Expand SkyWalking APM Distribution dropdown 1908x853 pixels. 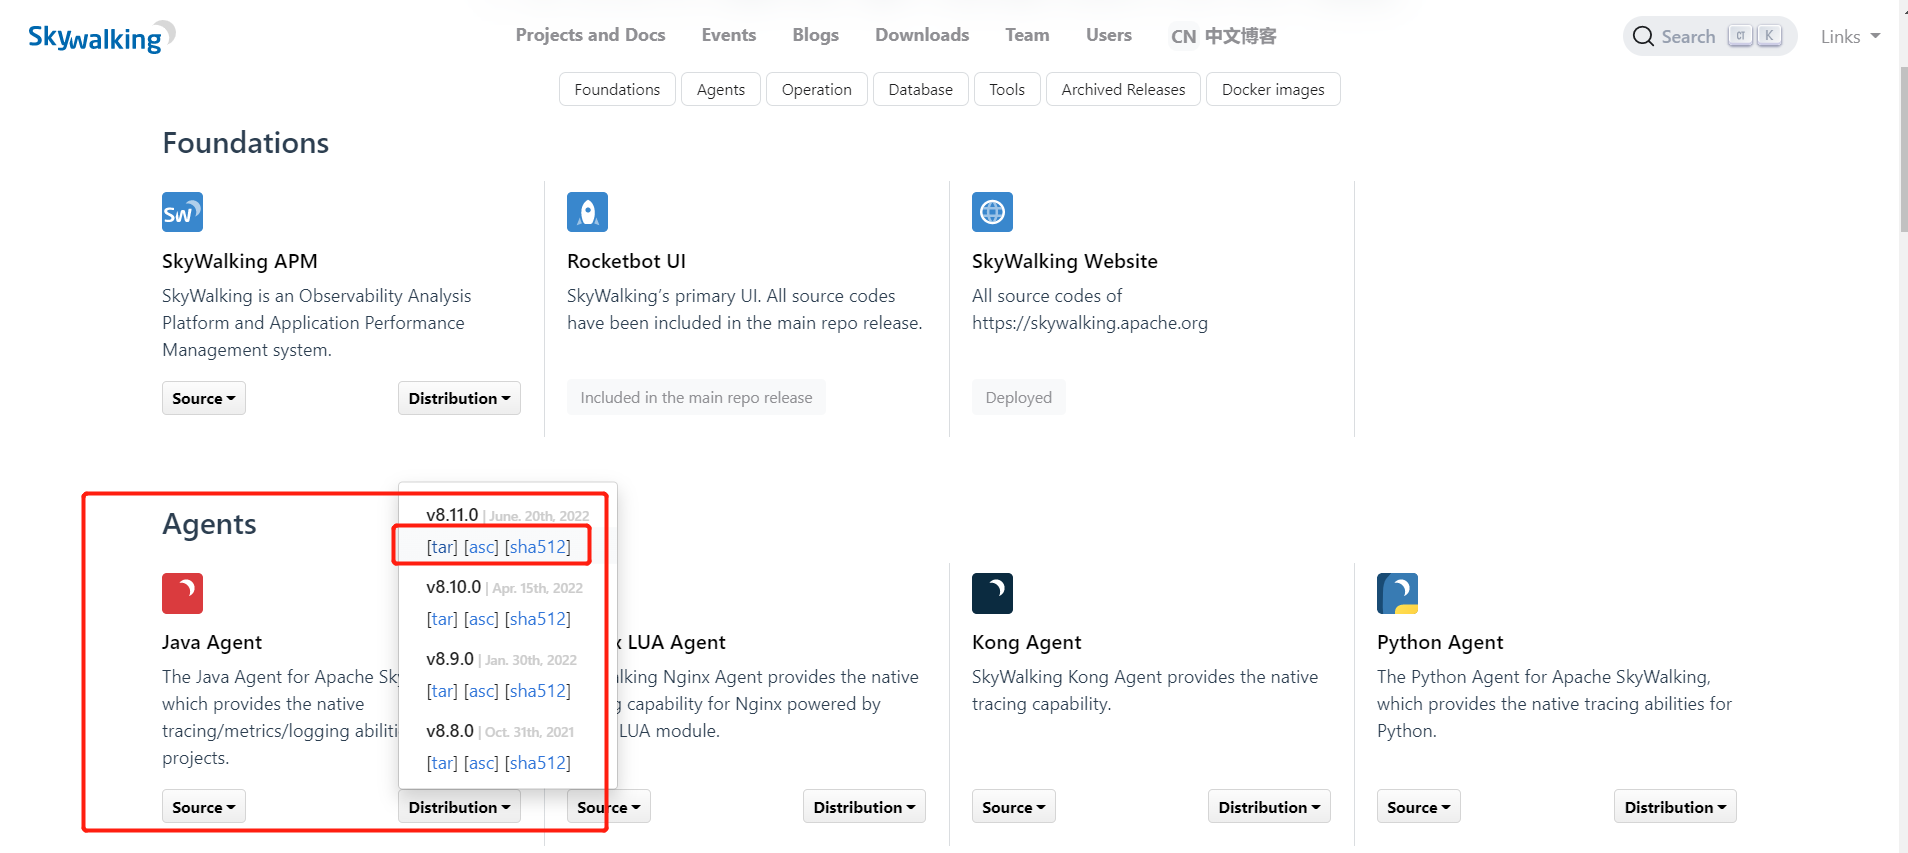pos(459,398)
